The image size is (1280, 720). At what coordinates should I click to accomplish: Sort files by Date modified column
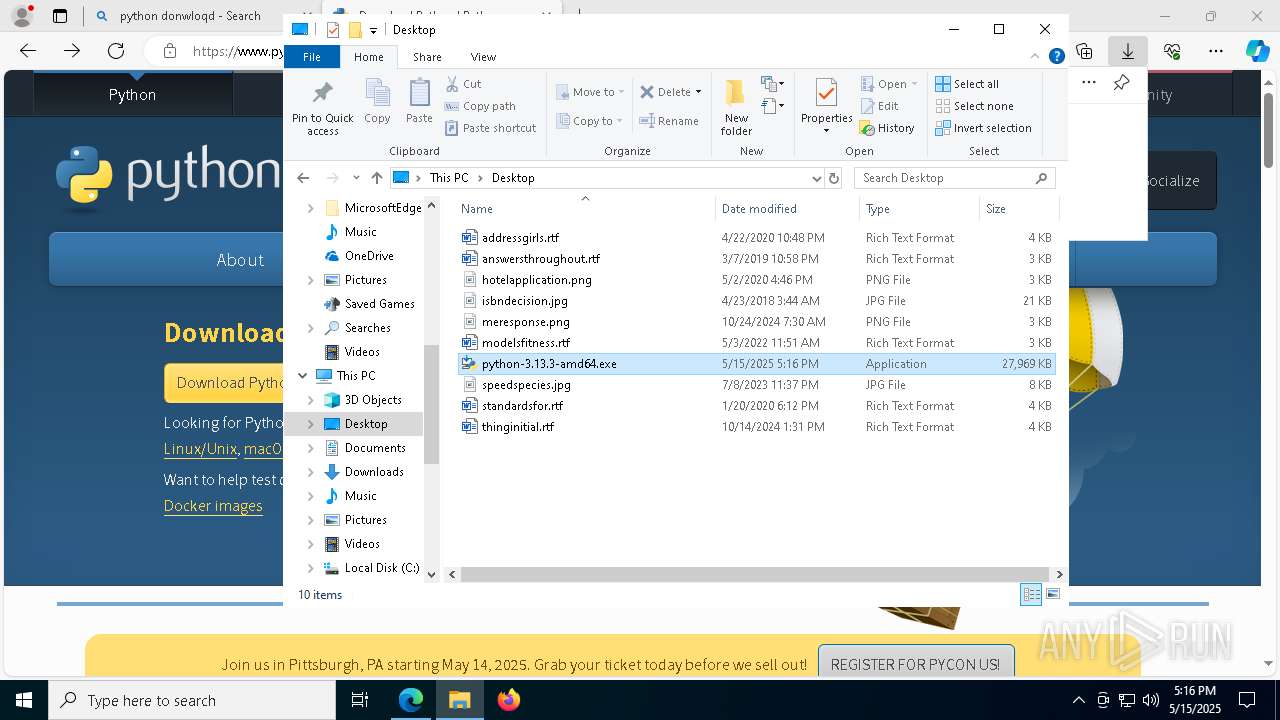click(x=787, y=208)
